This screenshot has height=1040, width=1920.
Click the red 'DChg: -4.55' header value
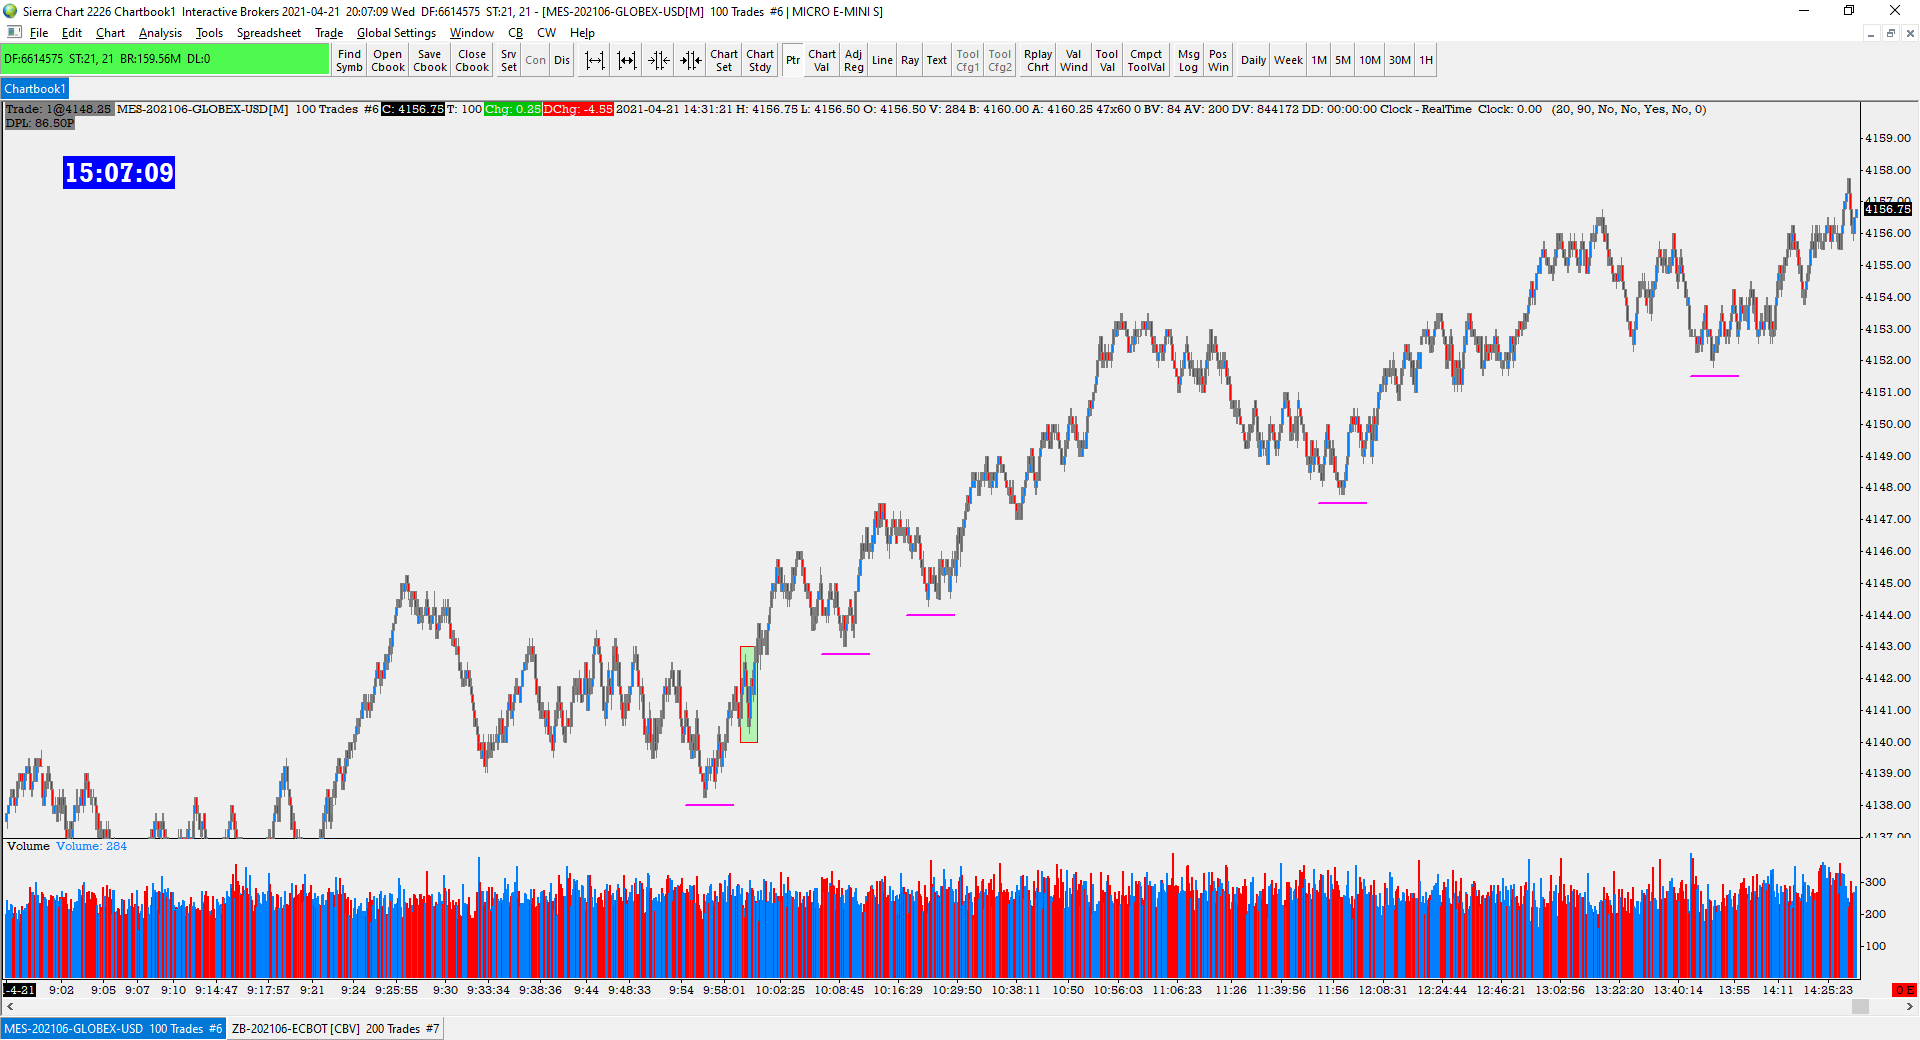click(x=578, y=109)
